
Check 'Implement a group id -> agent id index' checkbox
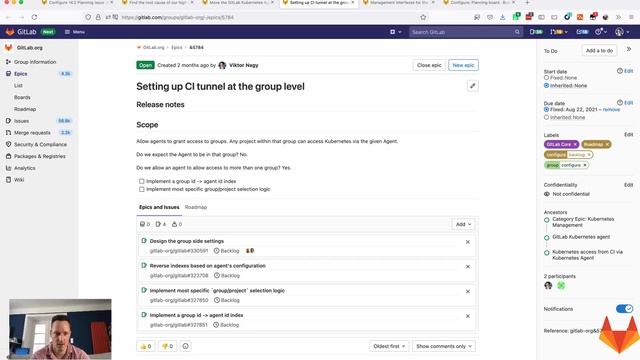(x=142, y=181)
